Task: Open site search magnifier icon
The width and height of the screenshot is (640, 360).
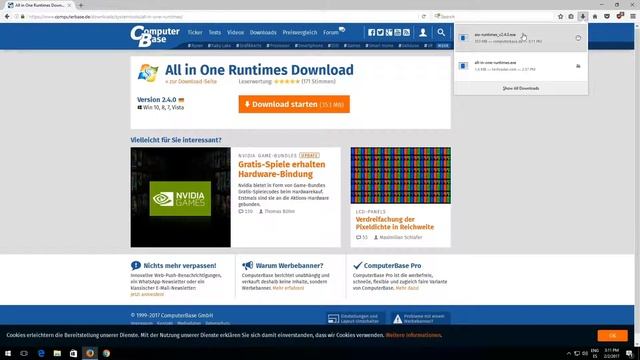Action: [x=441, y=32]
